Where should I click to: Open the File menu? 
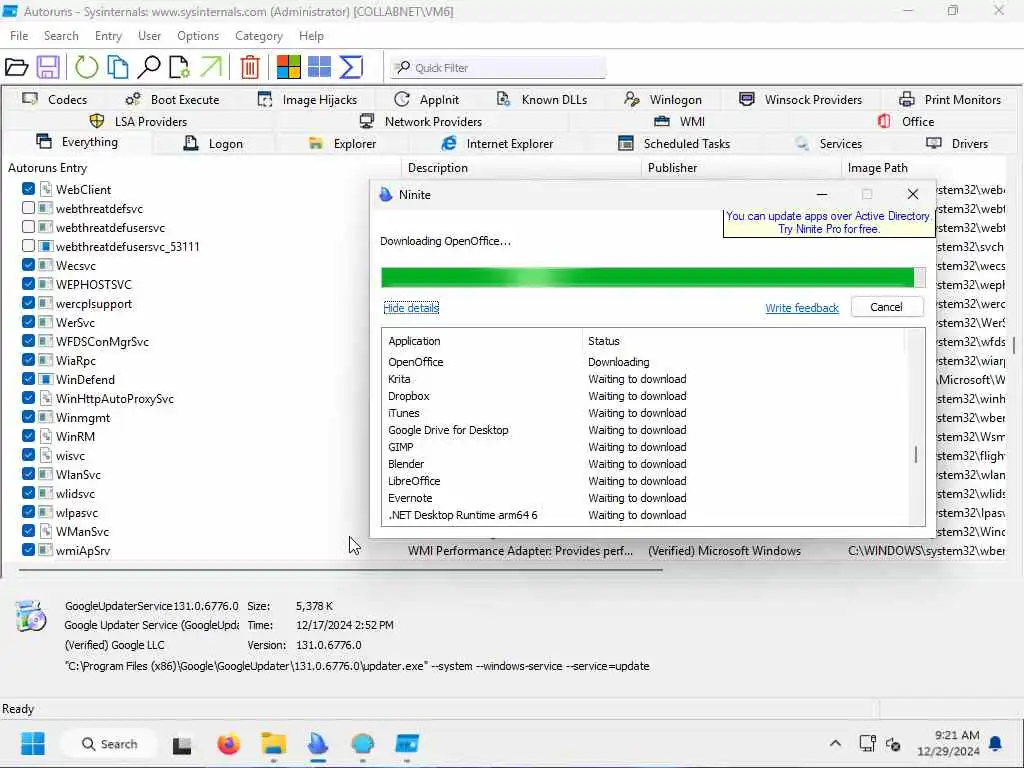pos(19,36)
